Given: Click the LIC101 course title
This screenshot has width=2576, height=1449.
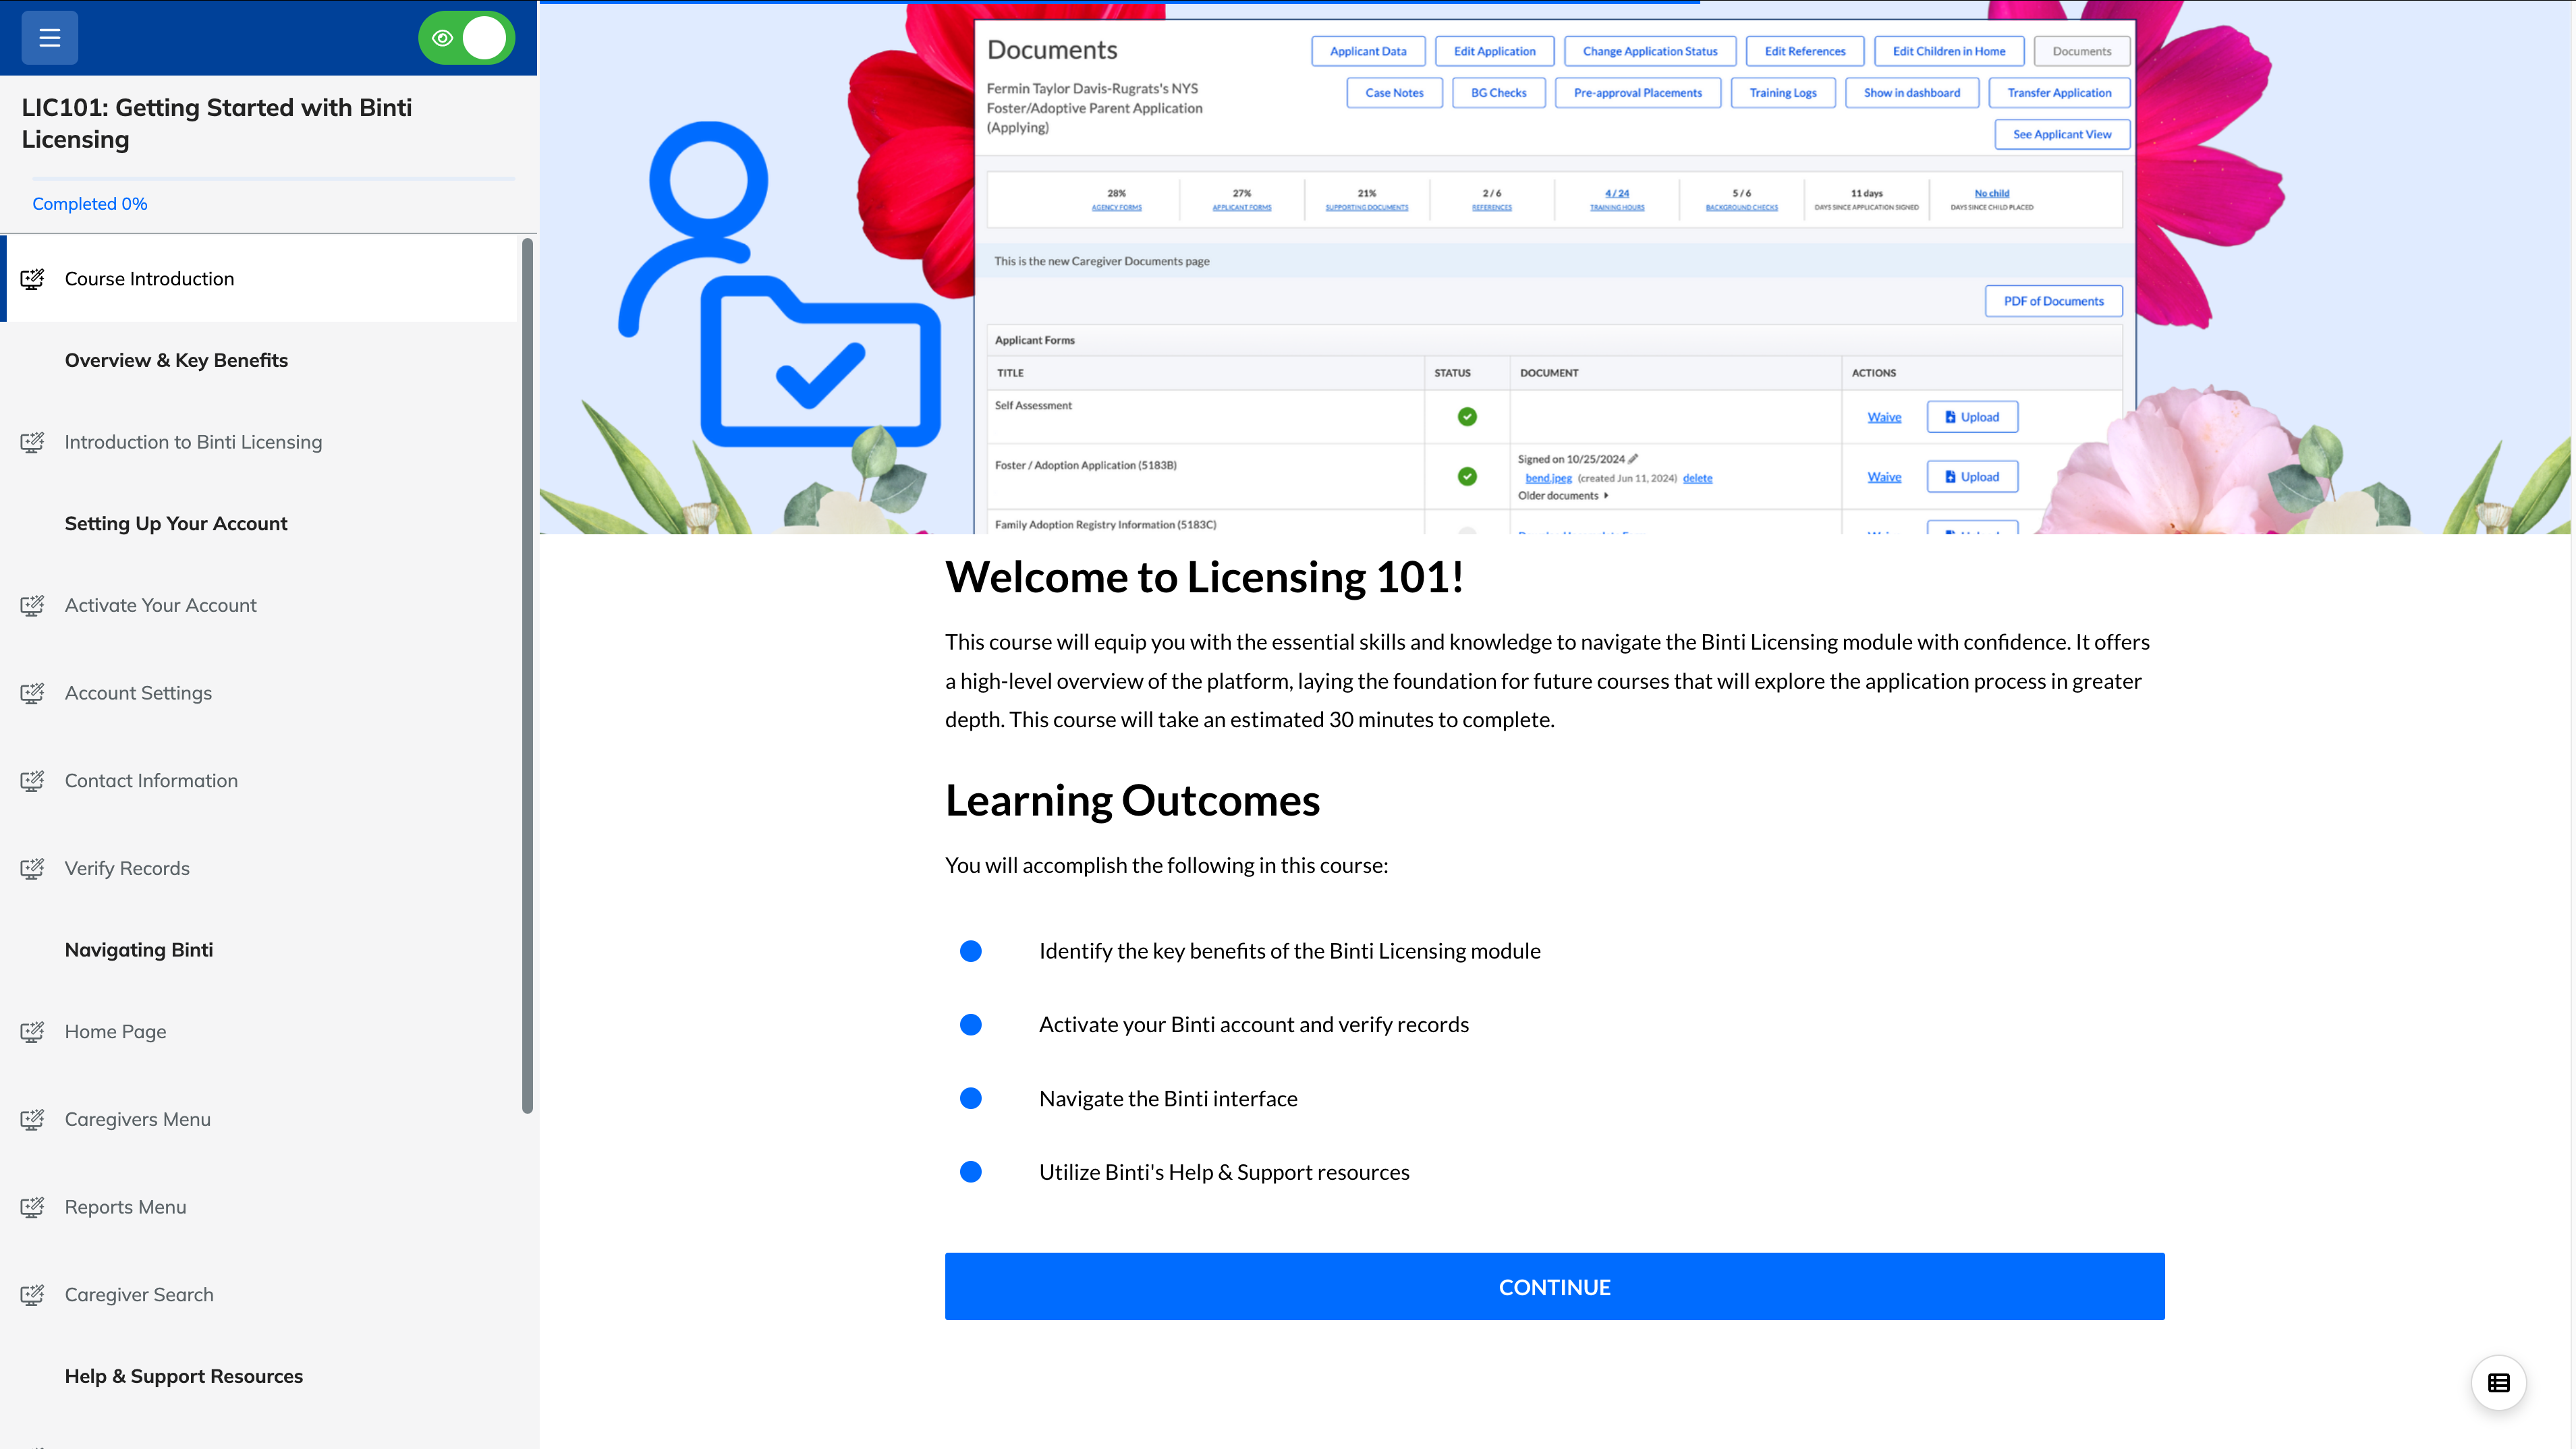Looking at the screenshot, I should (x=217, y=123).
